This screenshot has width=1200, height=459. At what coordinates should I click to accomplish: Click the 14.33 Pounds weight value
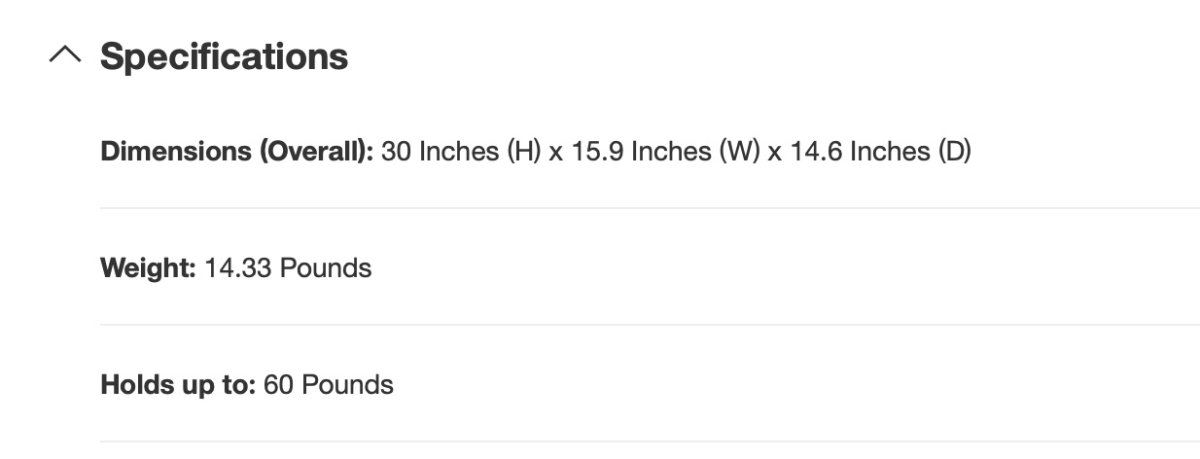(288, 268)
